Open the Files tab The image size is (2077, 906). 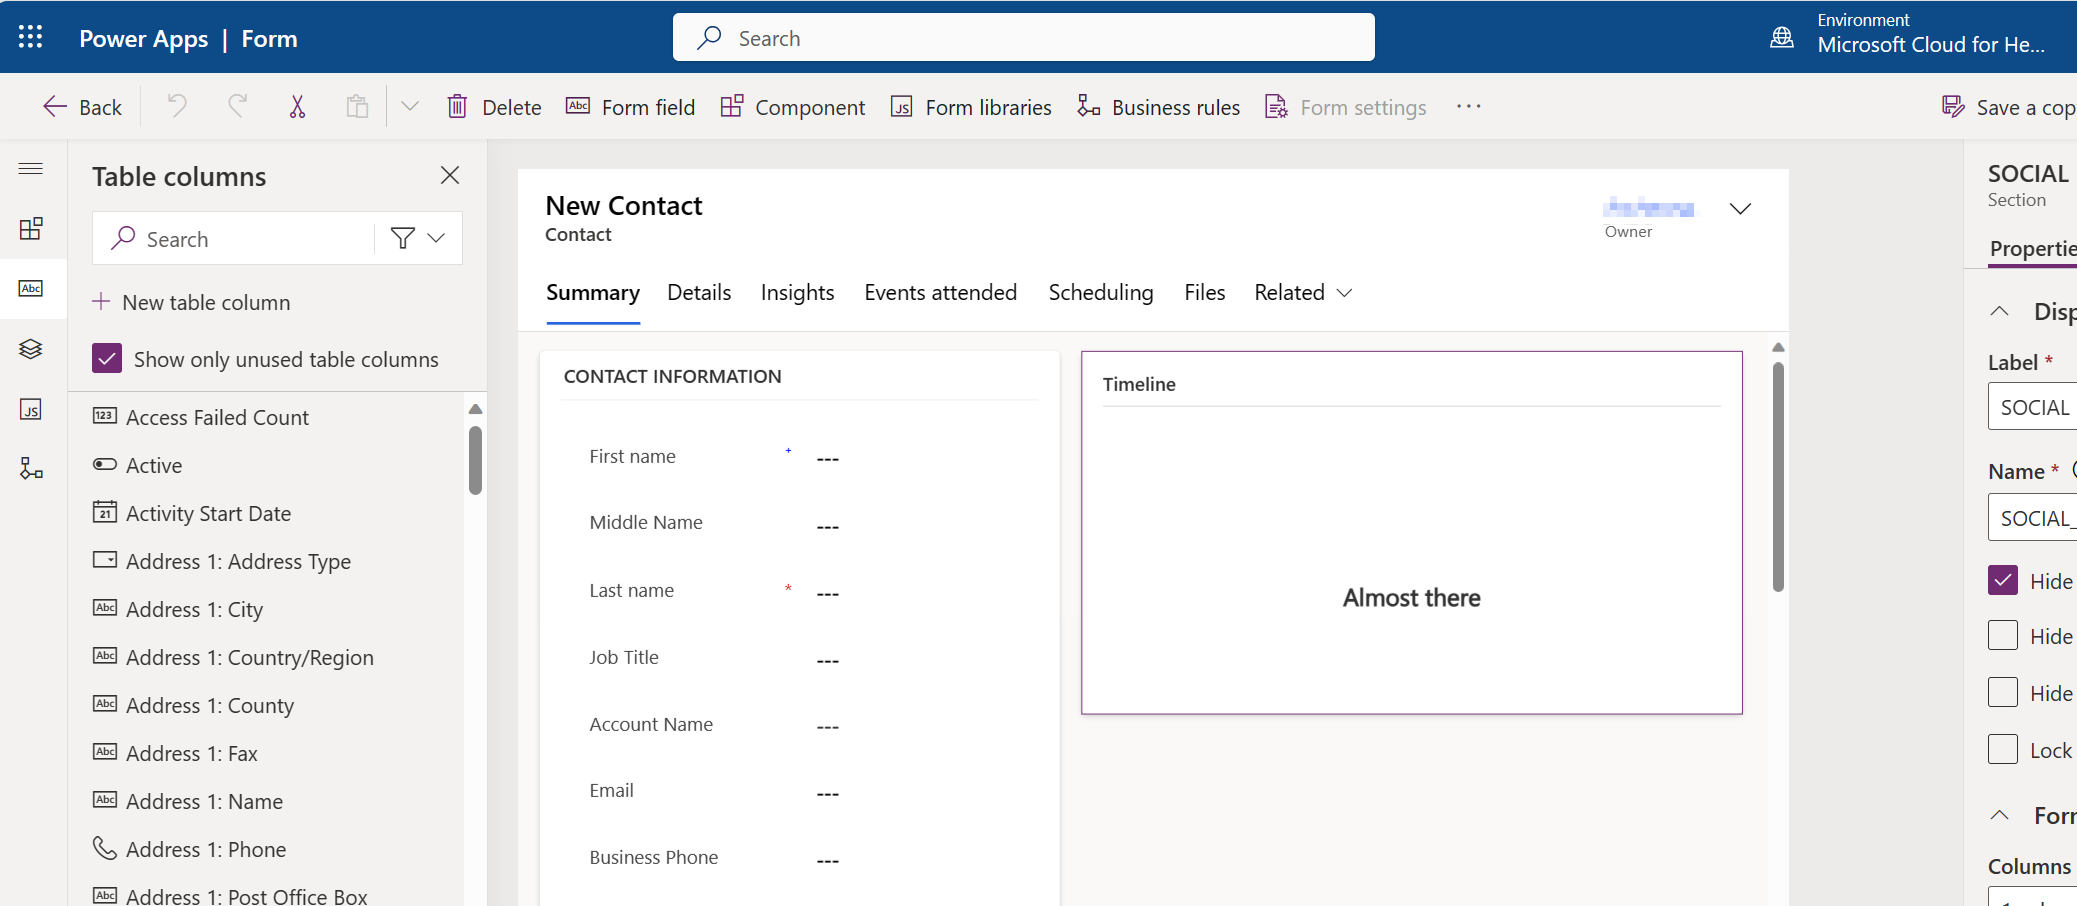(1204, 292)
